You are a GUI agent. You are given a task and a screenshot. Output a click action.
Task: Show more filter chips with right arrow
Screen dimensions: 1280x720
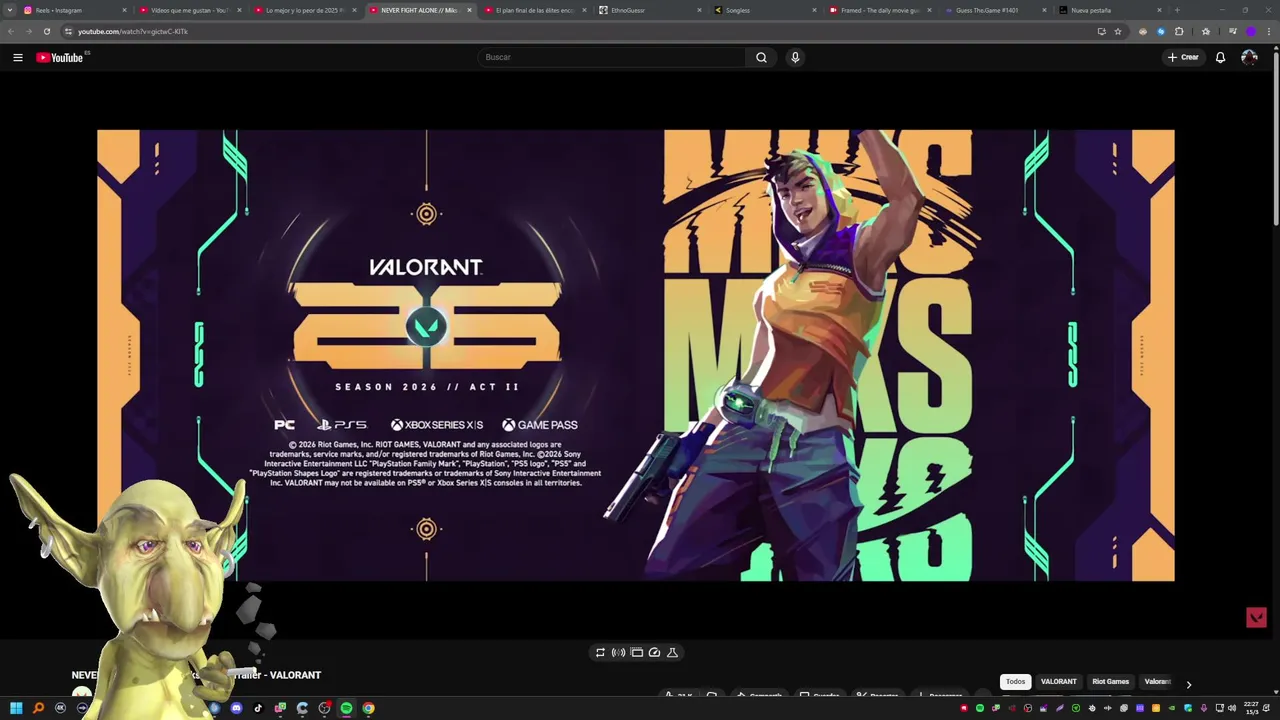click(1188, 685)
